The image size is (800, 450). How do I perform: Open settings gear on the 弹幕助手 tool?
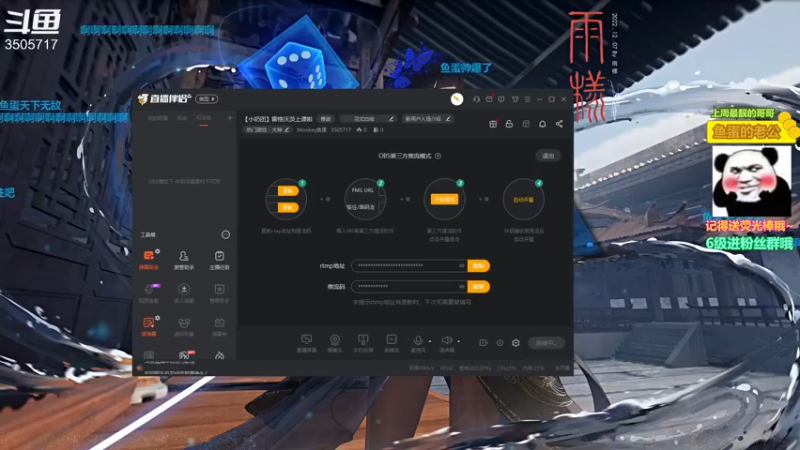(x=158, y=251)
